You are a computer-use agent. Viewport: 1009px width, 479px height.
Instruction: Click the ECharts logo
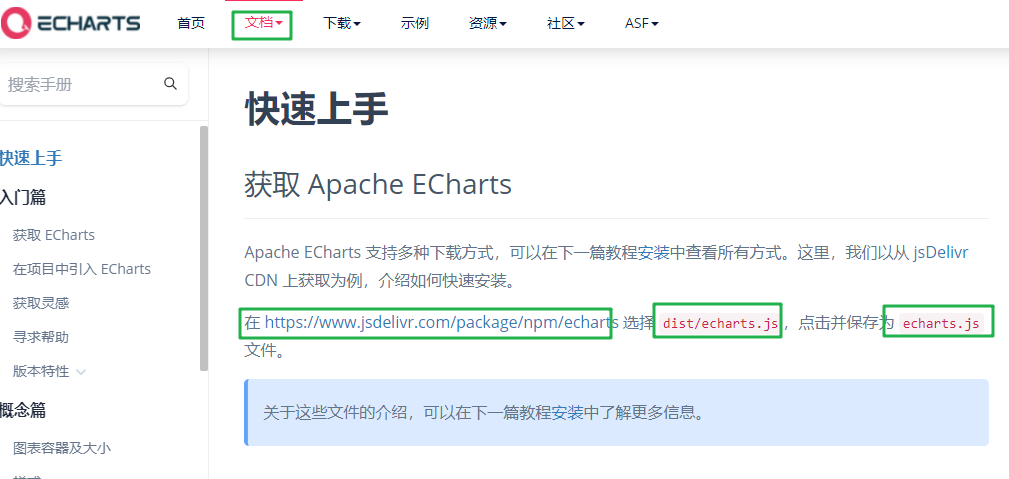[x=70, y=24]
